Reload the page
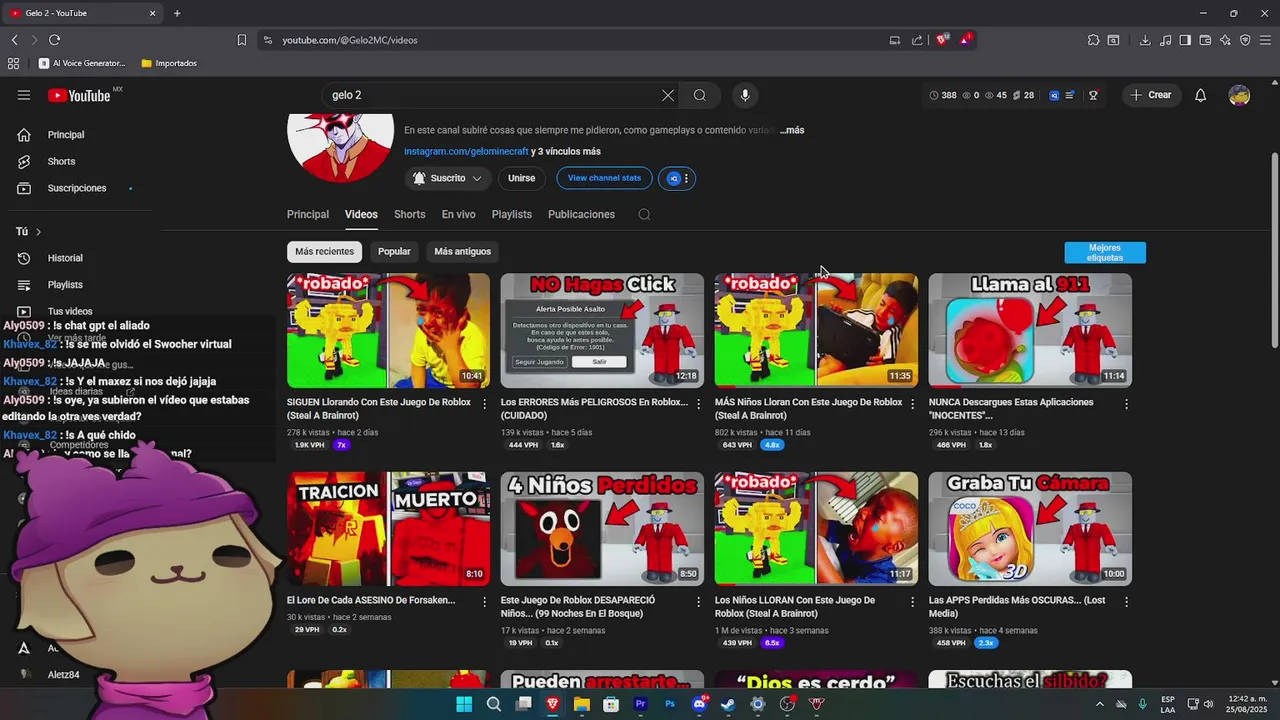The height and width of the screenshot is (720, 1280). [x=54, y=40]
